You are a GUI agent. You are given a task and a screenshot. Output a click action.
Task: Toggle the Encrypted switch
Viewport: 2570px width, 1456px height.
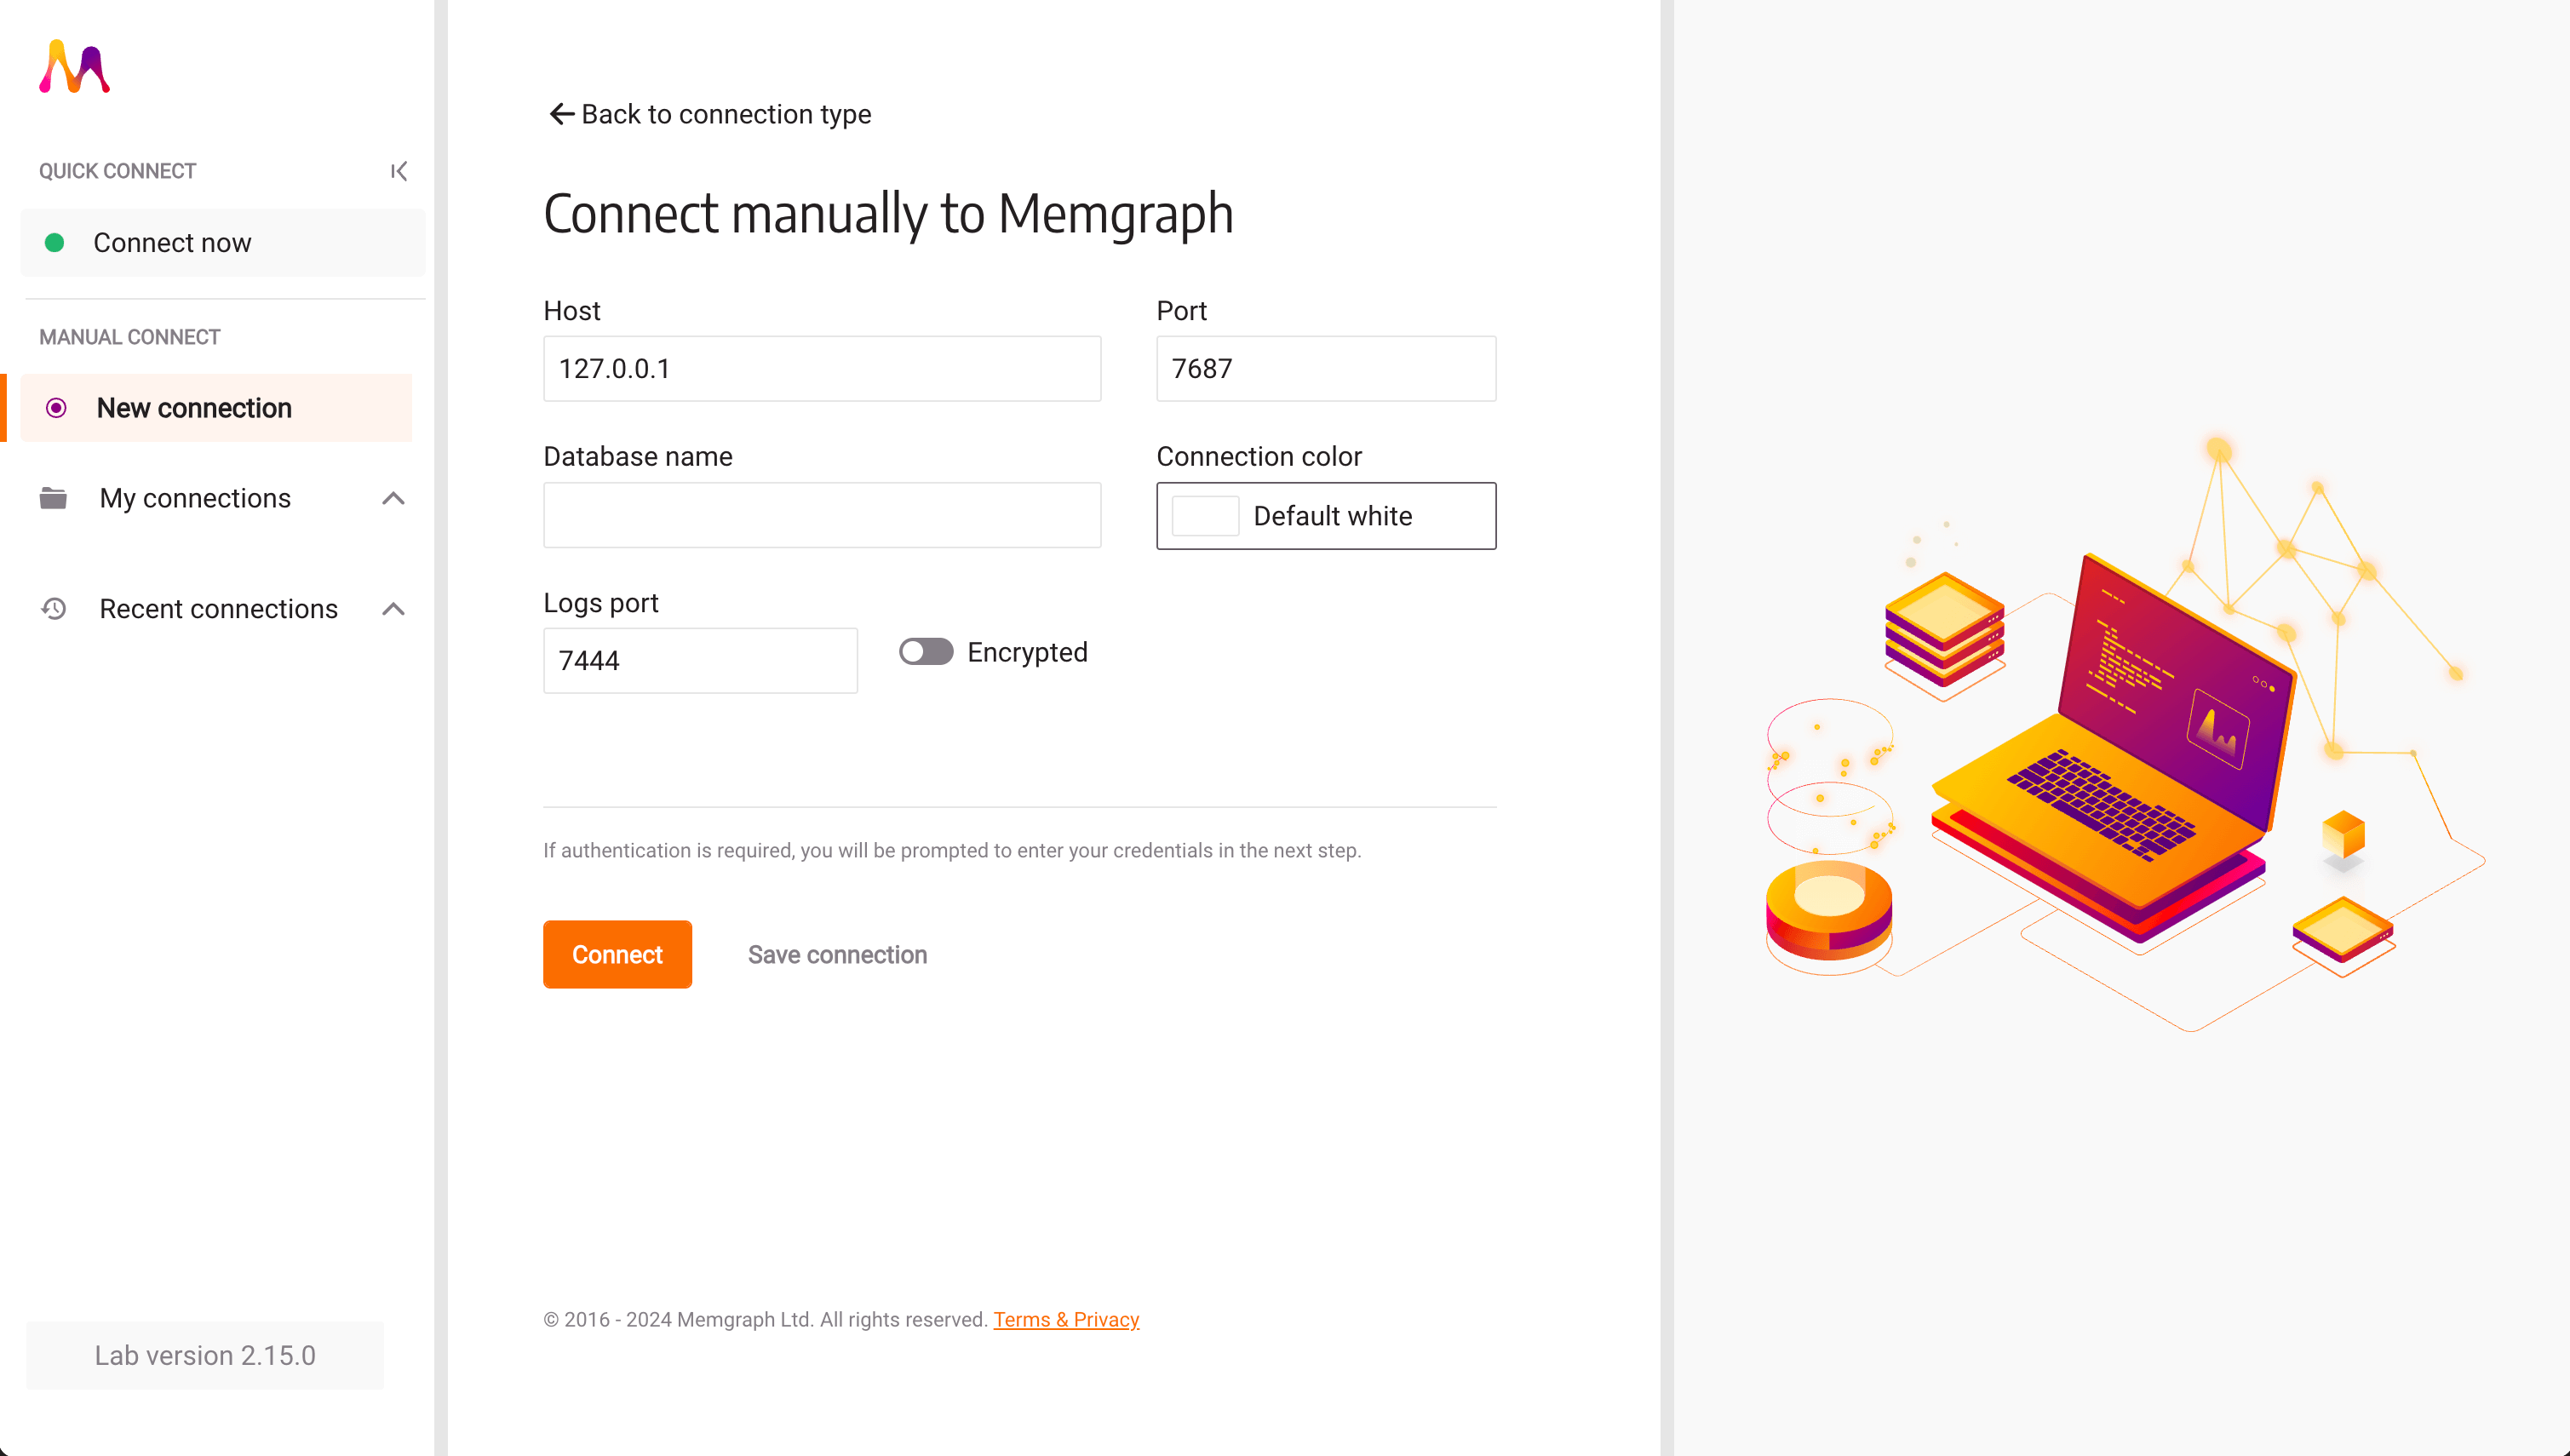coord(926,652)
